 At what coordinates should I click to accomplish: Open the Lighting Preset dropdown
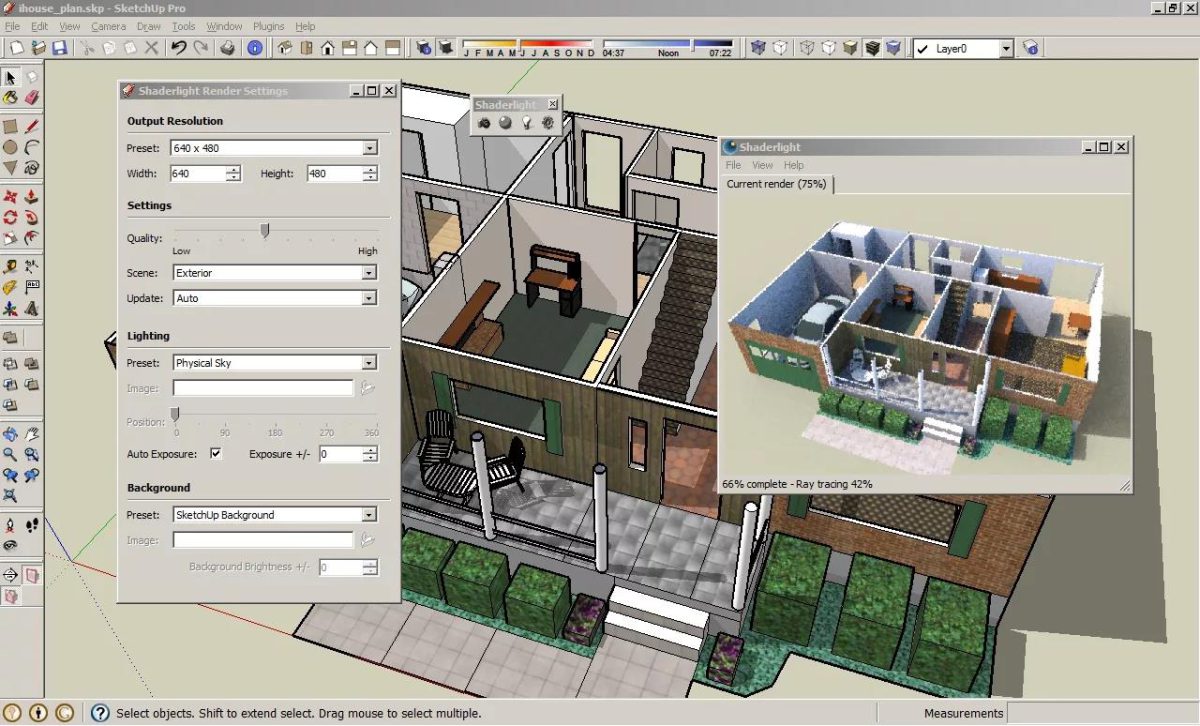(x=369, y=362)
